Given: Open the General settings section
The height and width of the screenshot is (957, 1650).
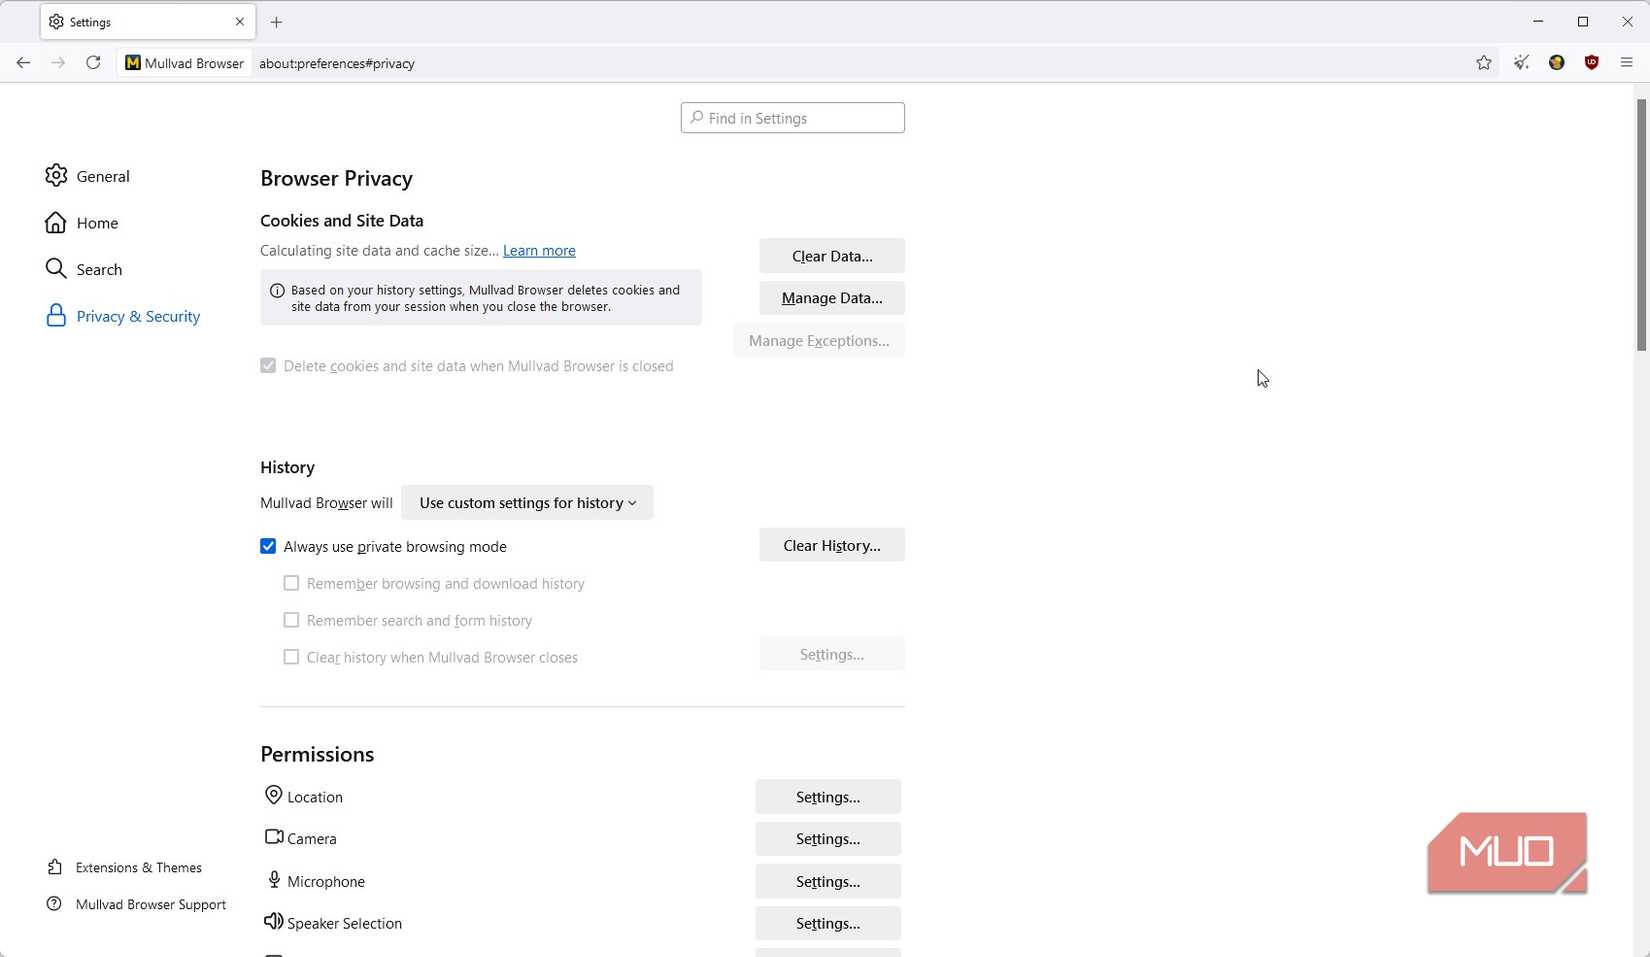Looking at the screenshot, I should click(x=103, y=176).
